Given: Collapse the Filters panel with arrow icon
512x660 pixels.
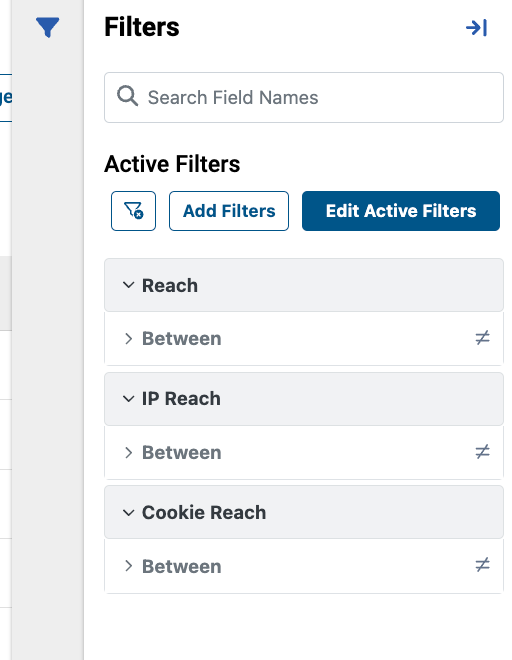Looking at the screenshot, I should click(x=477, y=28).
